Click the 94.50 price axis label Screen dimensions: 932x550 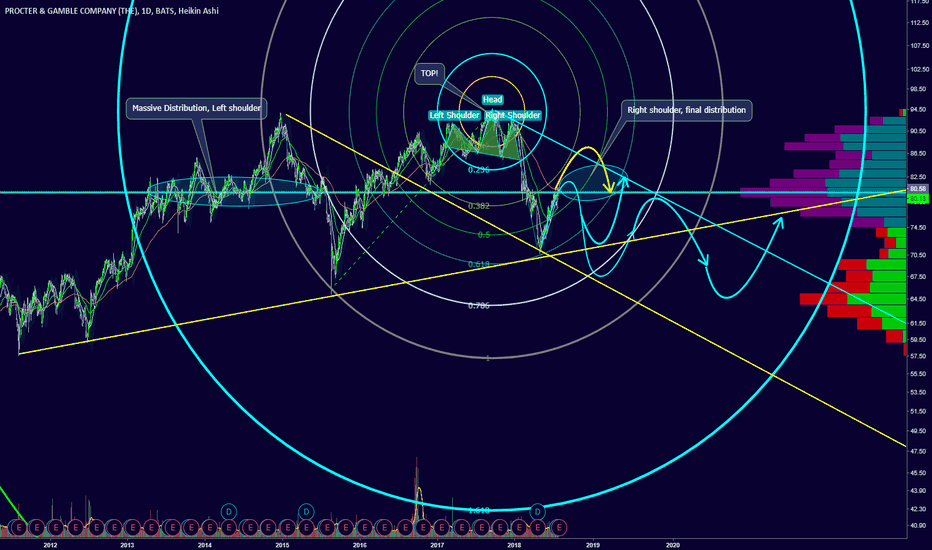point(918,109)
